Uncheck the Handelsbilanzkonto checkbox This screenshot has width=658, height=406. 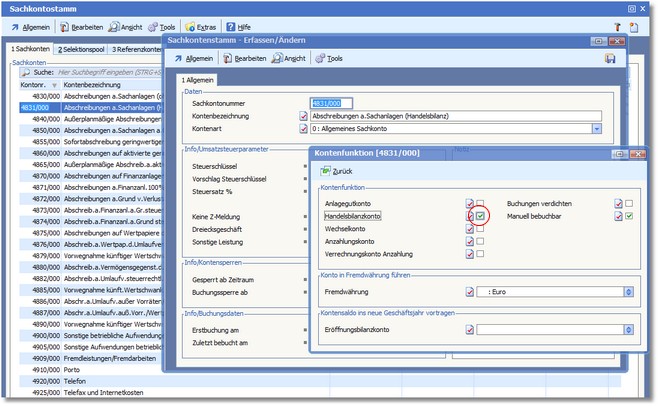pyautogui.click(x=480, y=216)
